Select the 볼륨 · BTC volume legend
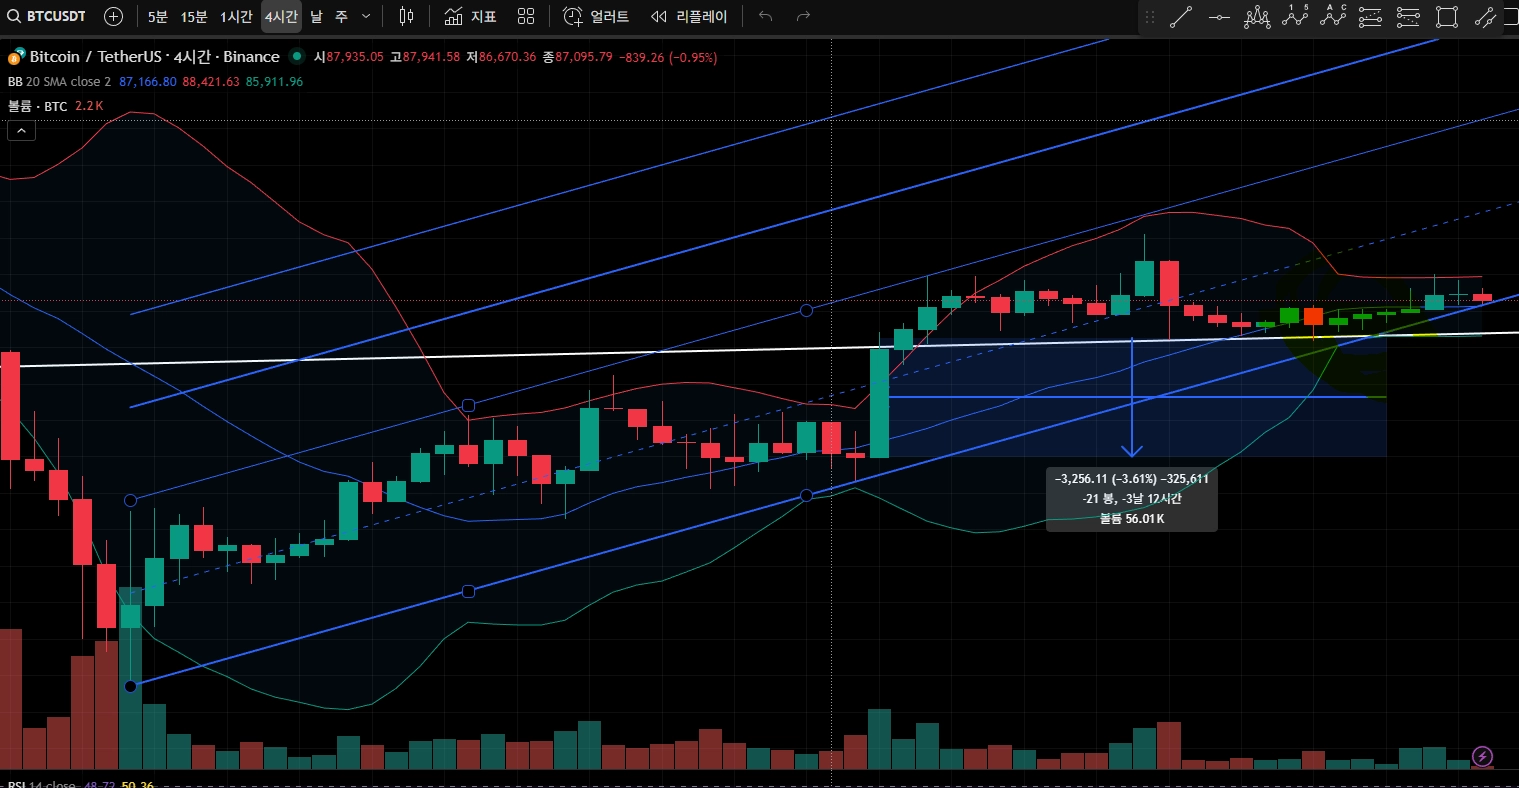1519x788 pixels. click(37, 106)
